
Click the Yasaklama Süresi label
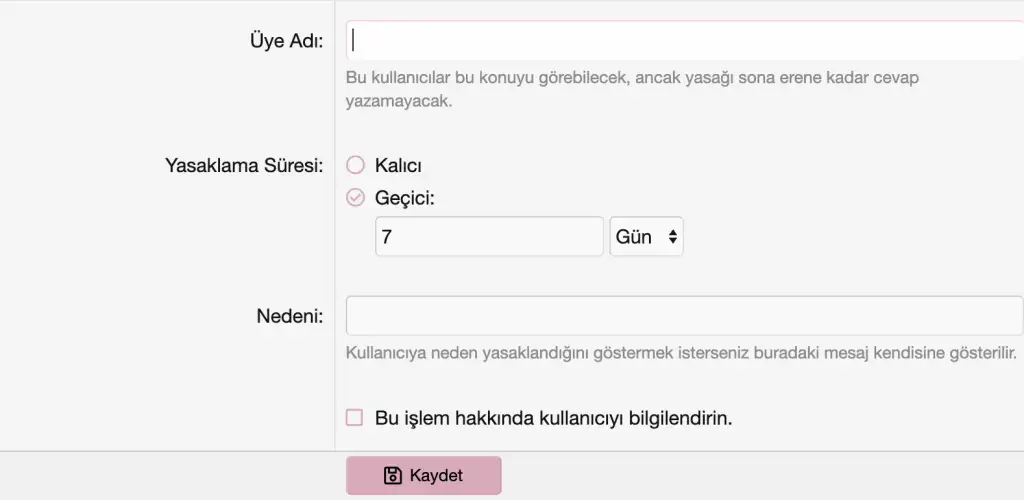tap(243, 166)
